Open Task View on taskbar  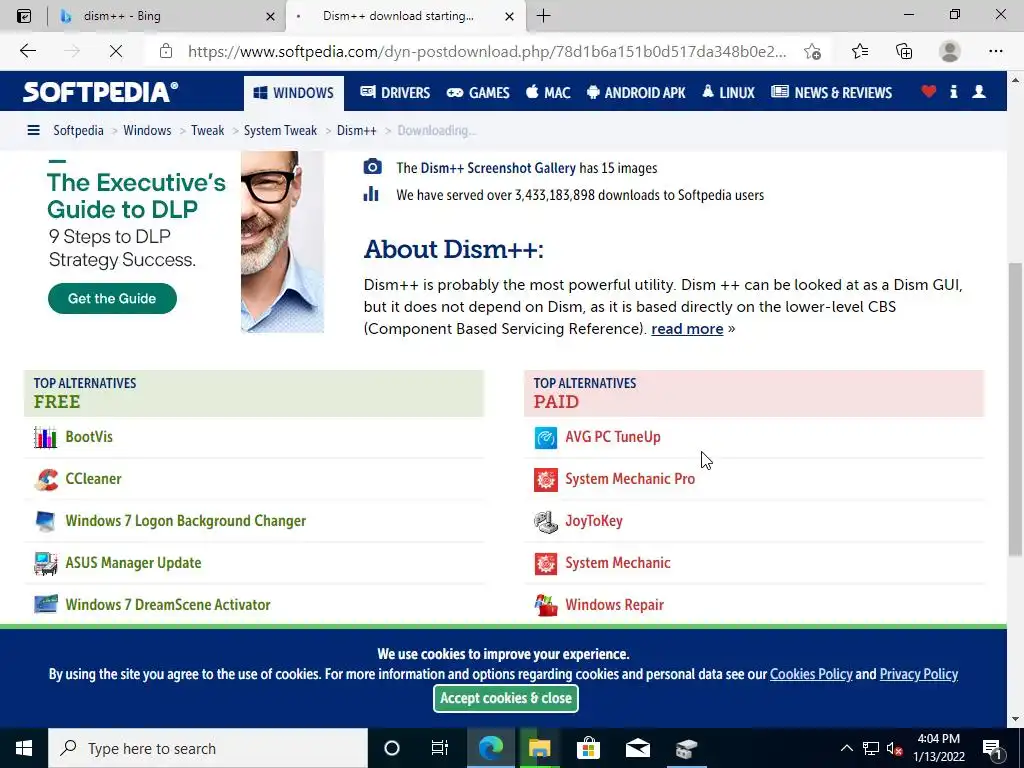pos(440,748)
